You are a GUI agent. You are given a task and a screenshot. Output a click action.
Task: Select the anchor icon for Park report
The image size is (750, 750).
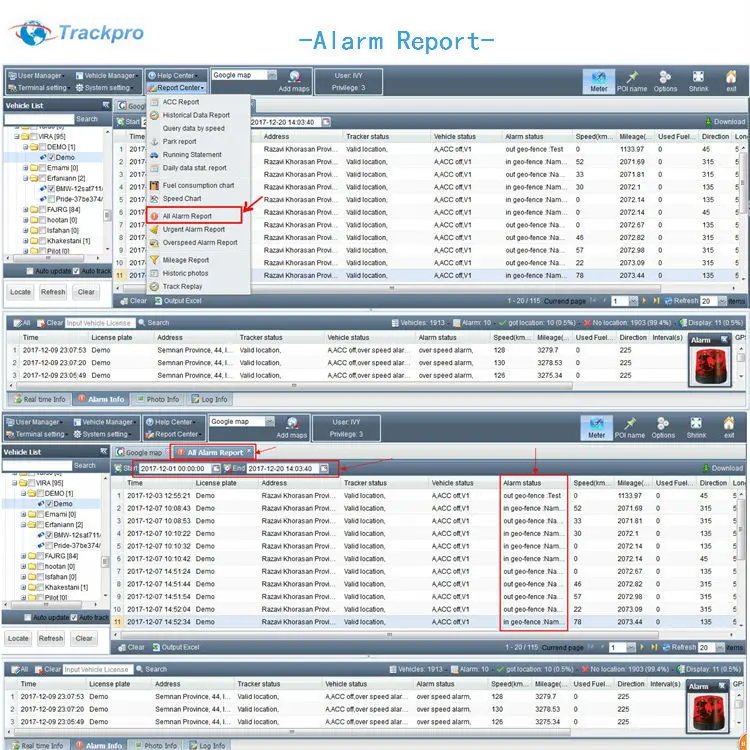coord(154,141)
